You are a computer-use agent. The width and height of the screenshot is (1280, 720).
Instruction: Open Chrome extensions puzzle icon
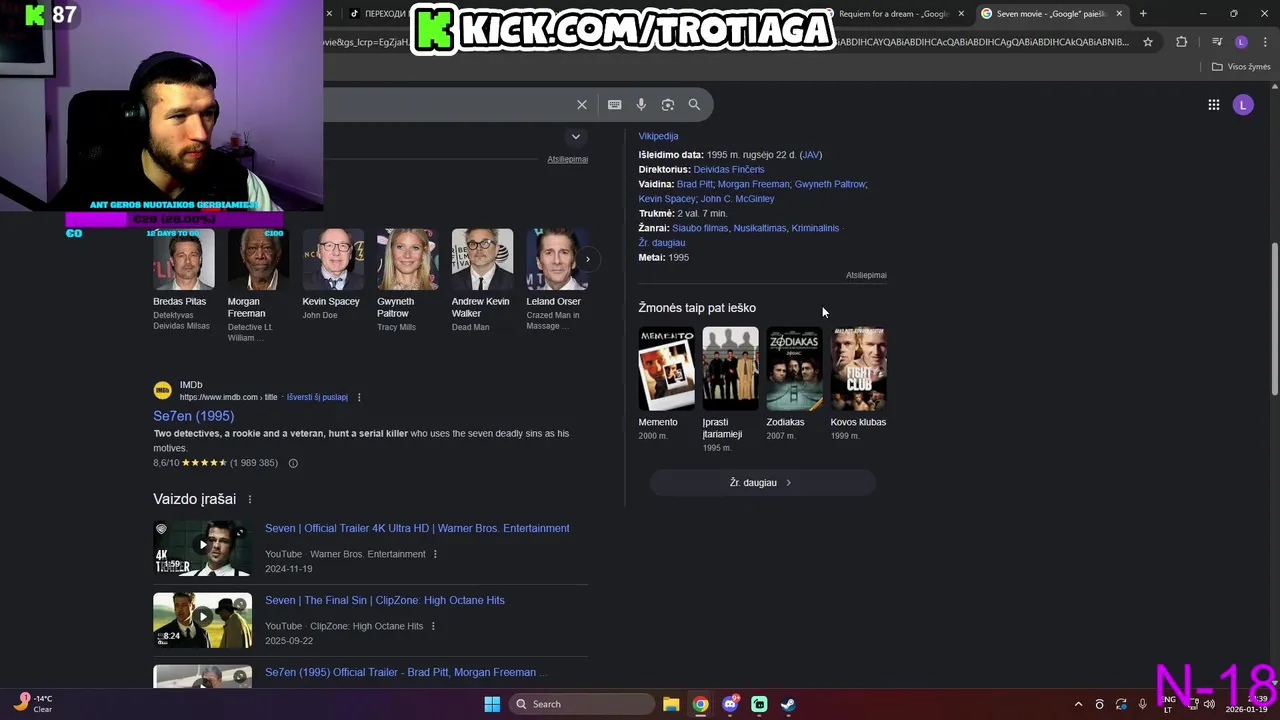(1182, 42)
